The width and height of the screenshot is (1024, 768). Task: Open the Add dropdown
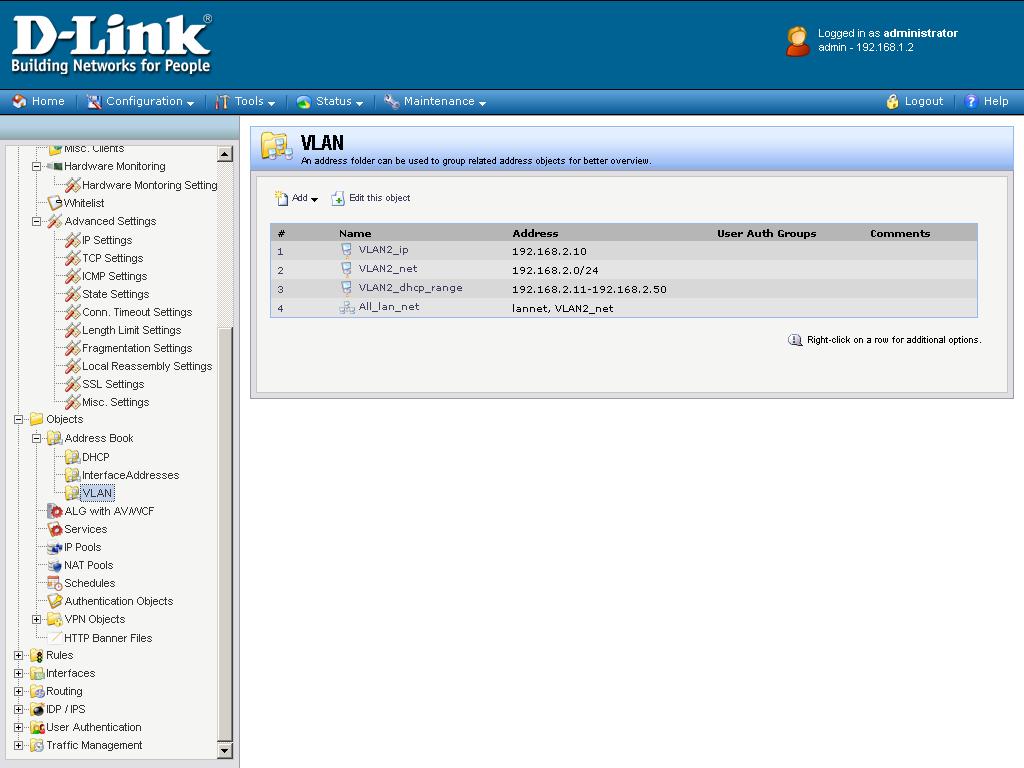[297, 198]
